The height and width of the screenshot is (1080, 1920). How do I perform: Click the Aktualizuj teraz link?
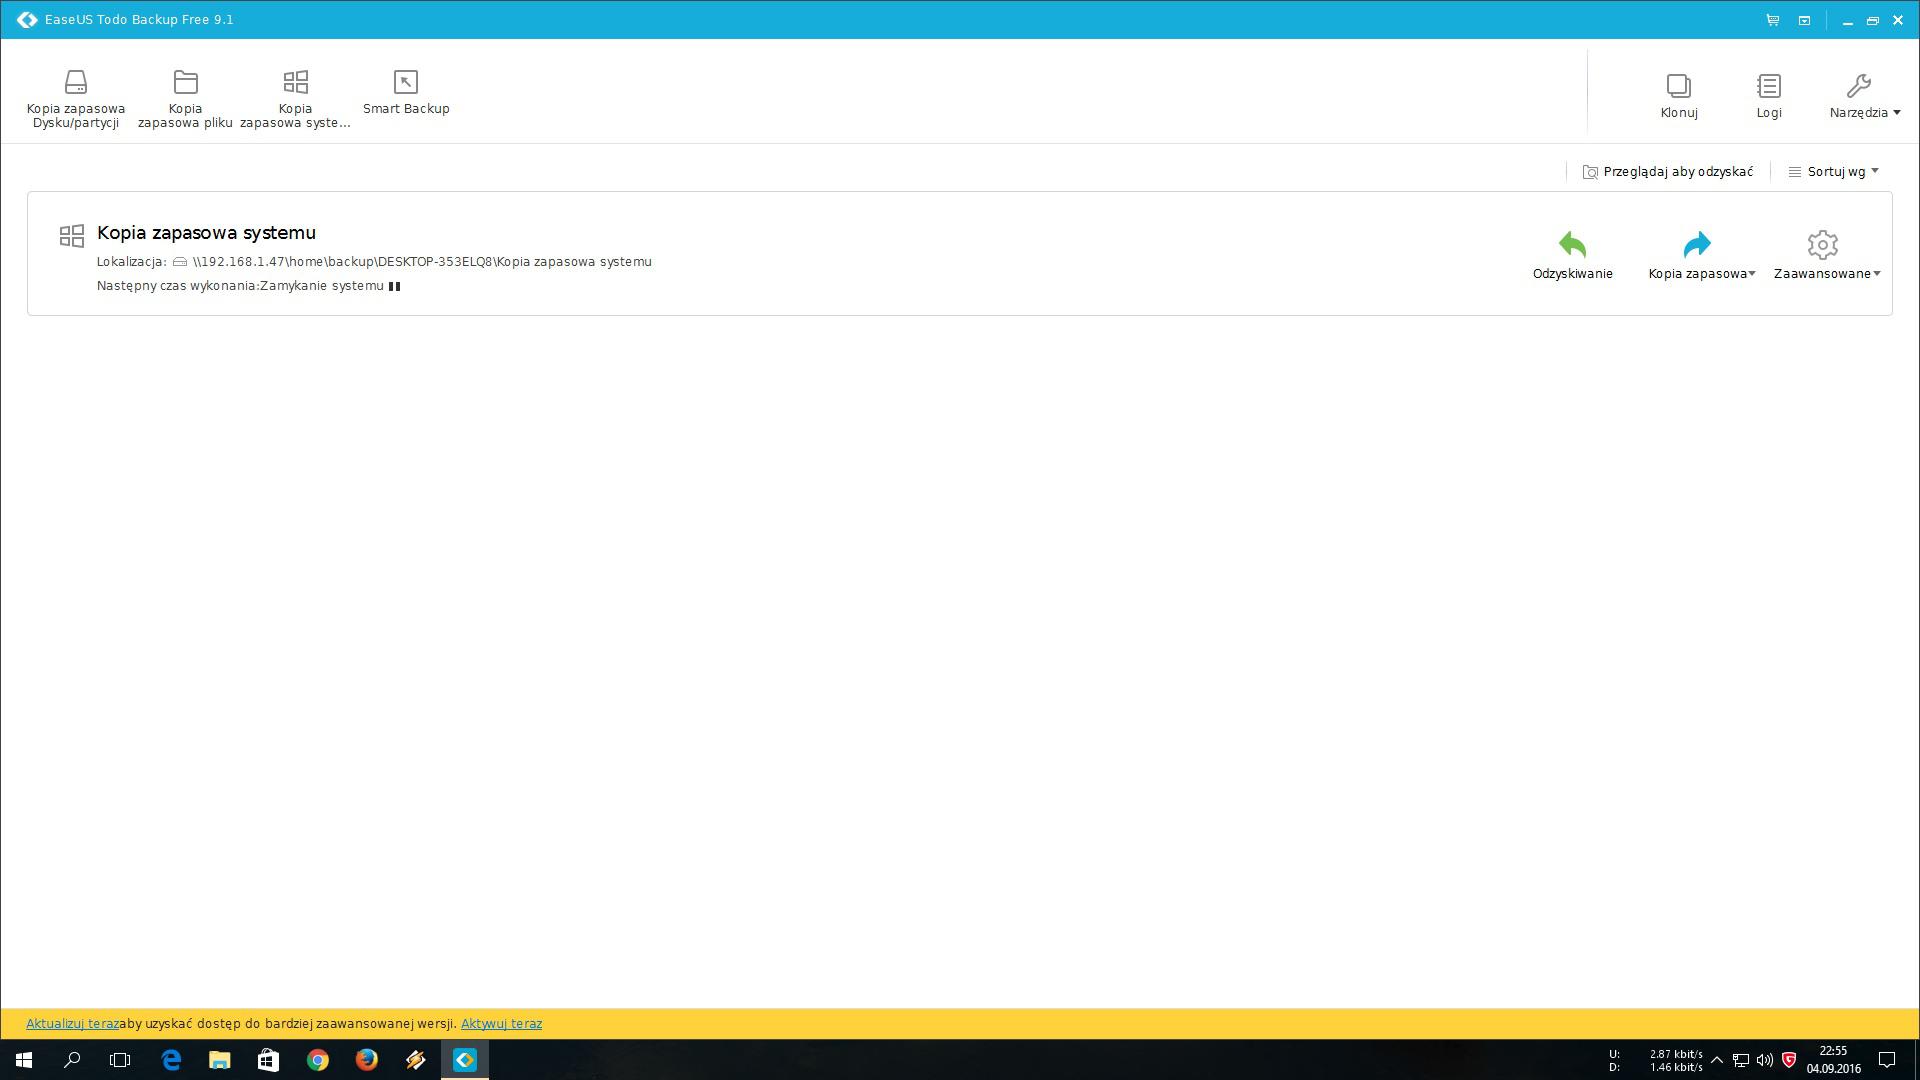pyautogui.click(x=72, y=1024)
